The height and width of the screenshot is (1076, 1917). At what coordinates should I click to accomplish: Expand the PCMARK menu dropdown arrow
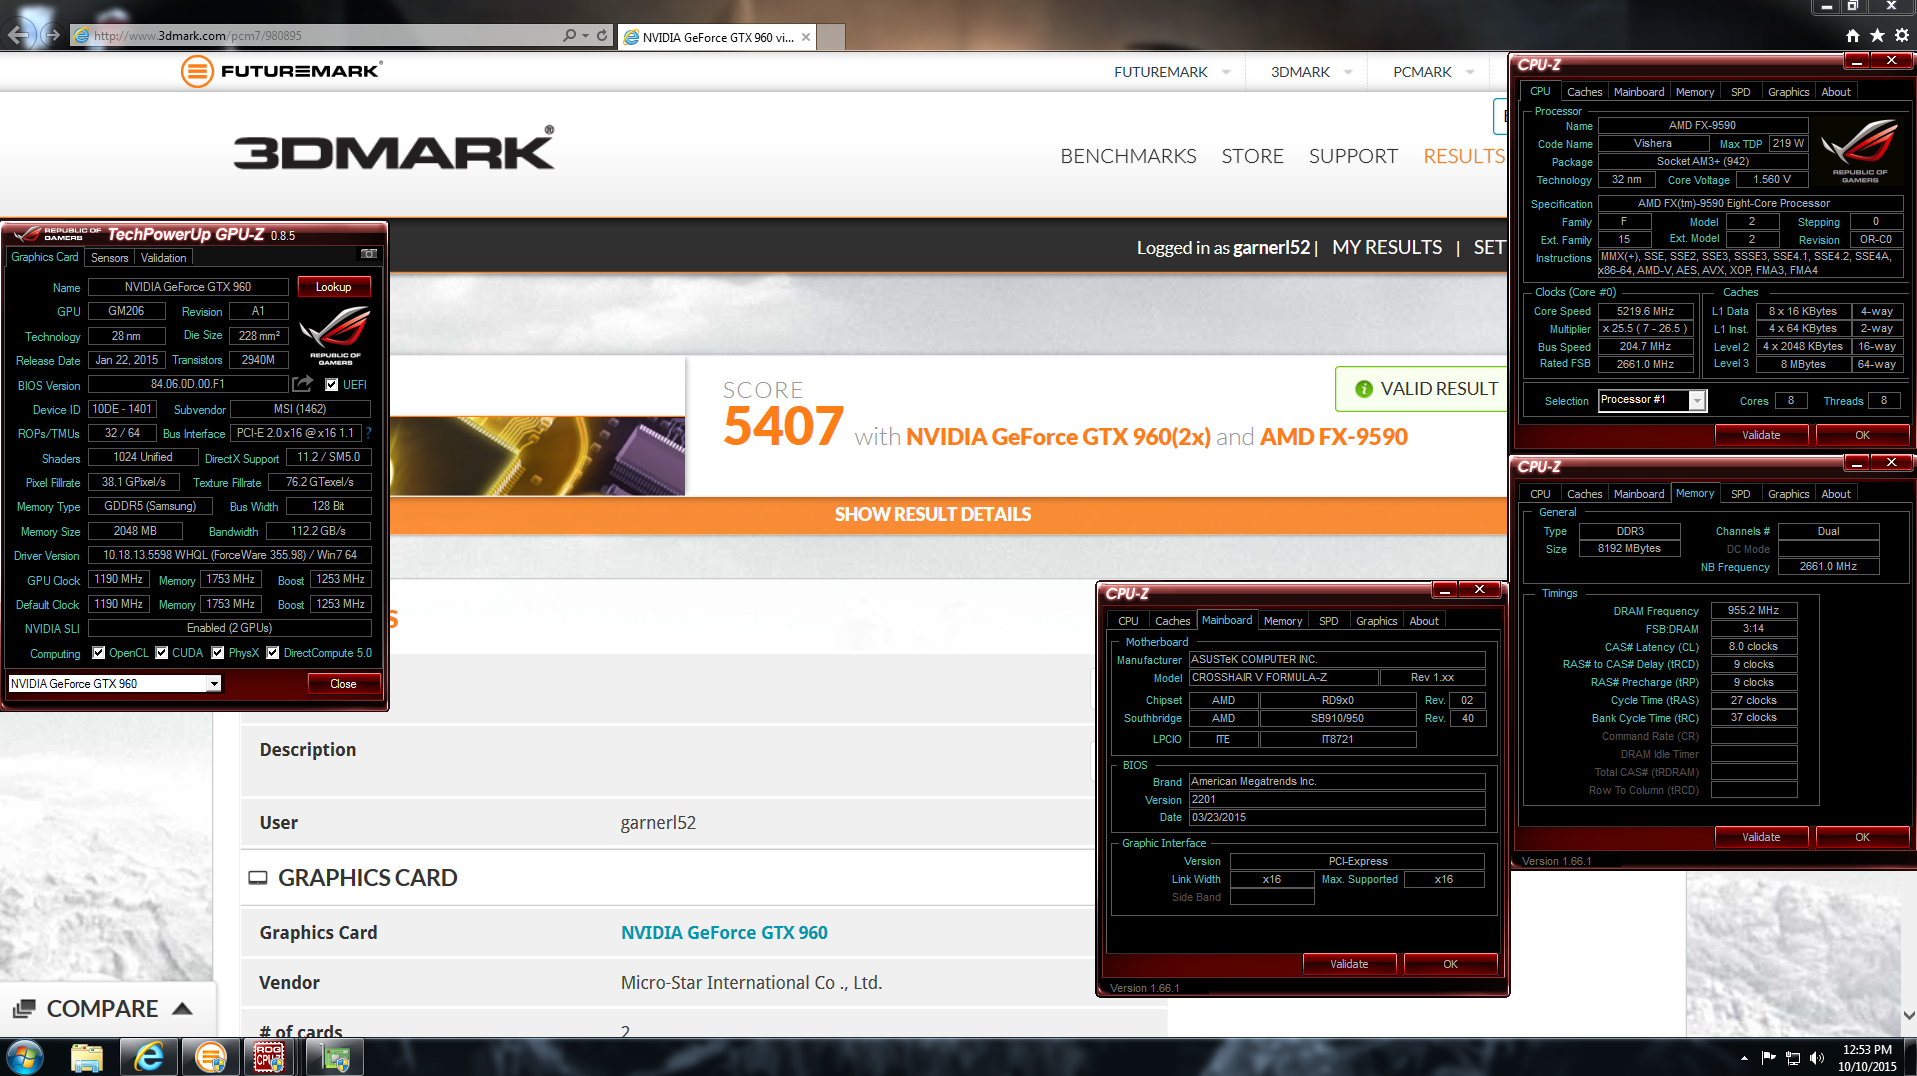[x=1470, y=72]
